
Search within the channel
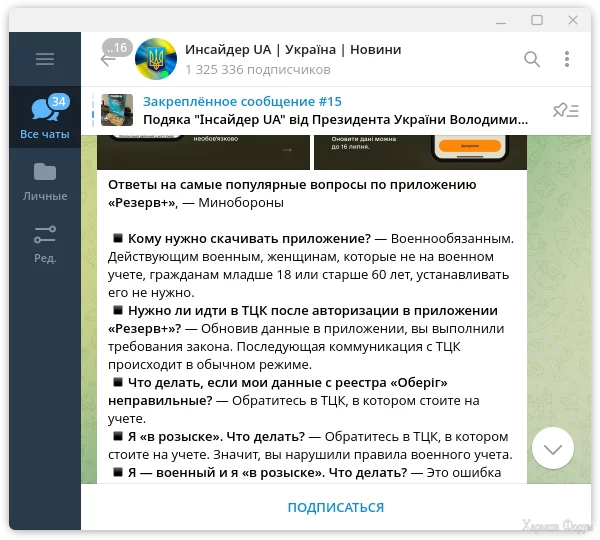coord(532,59)
